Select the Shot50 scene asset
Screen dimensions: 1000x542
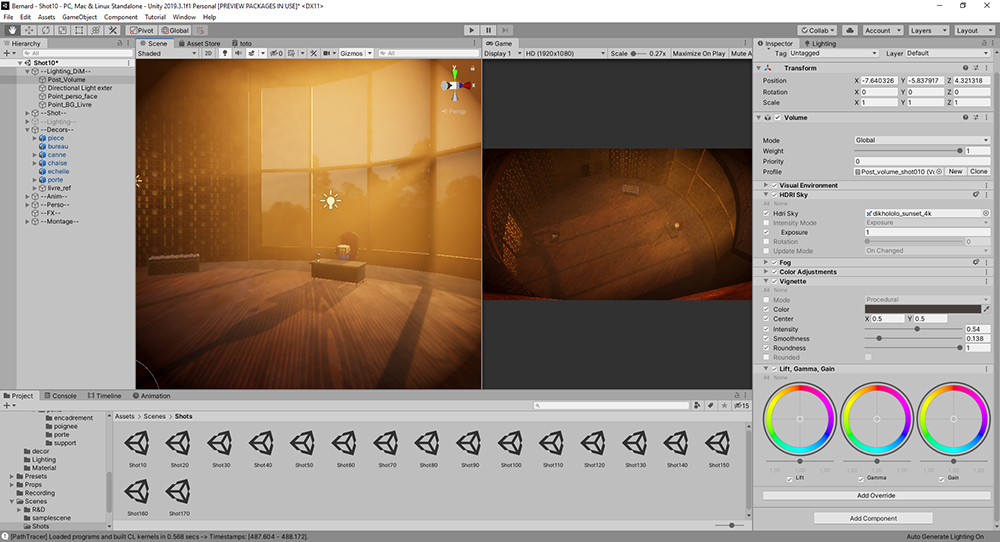[x=303, y=445]
